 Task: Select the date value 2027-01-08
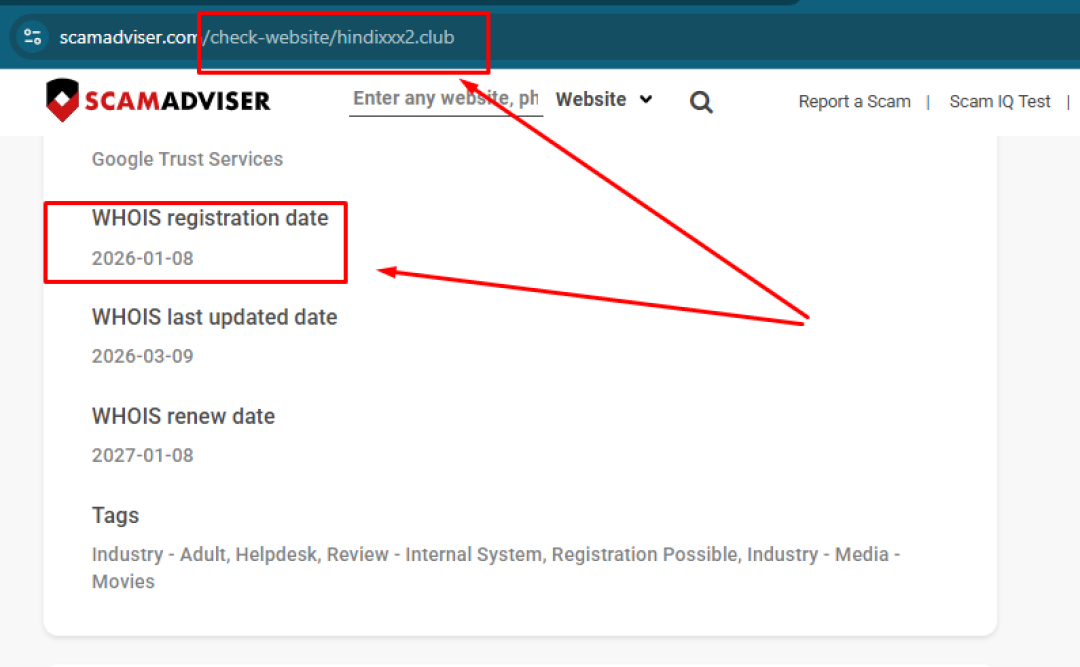click(143, 455)
